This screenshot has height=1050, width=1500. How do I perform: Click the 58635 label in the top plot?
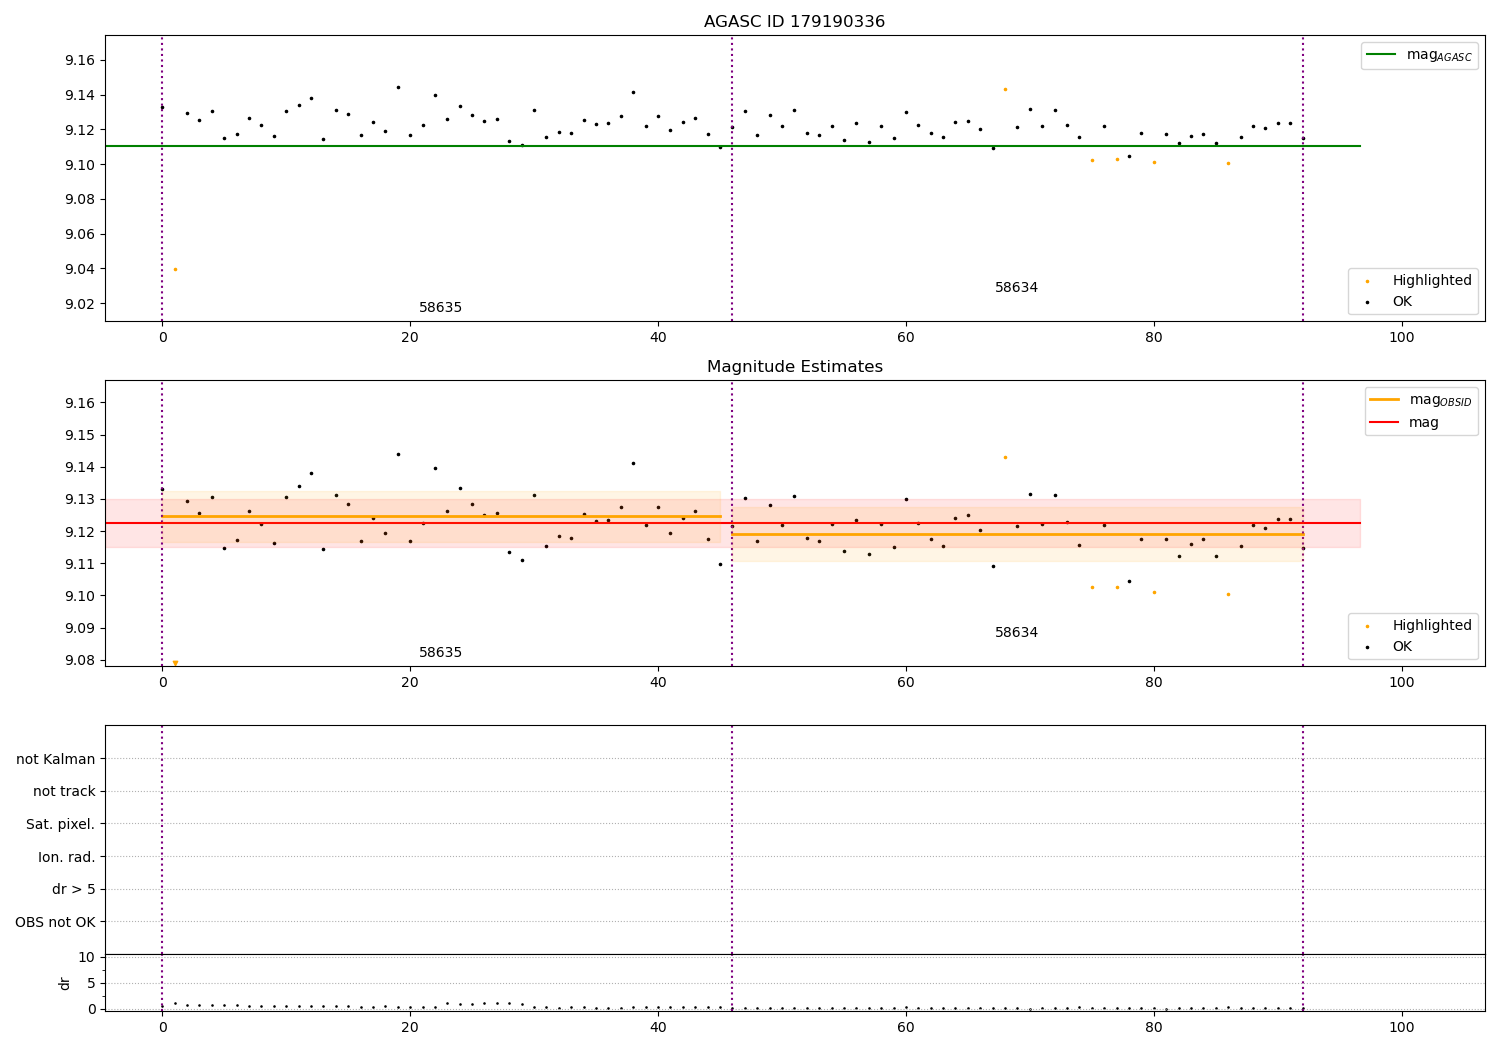[440, 308]
